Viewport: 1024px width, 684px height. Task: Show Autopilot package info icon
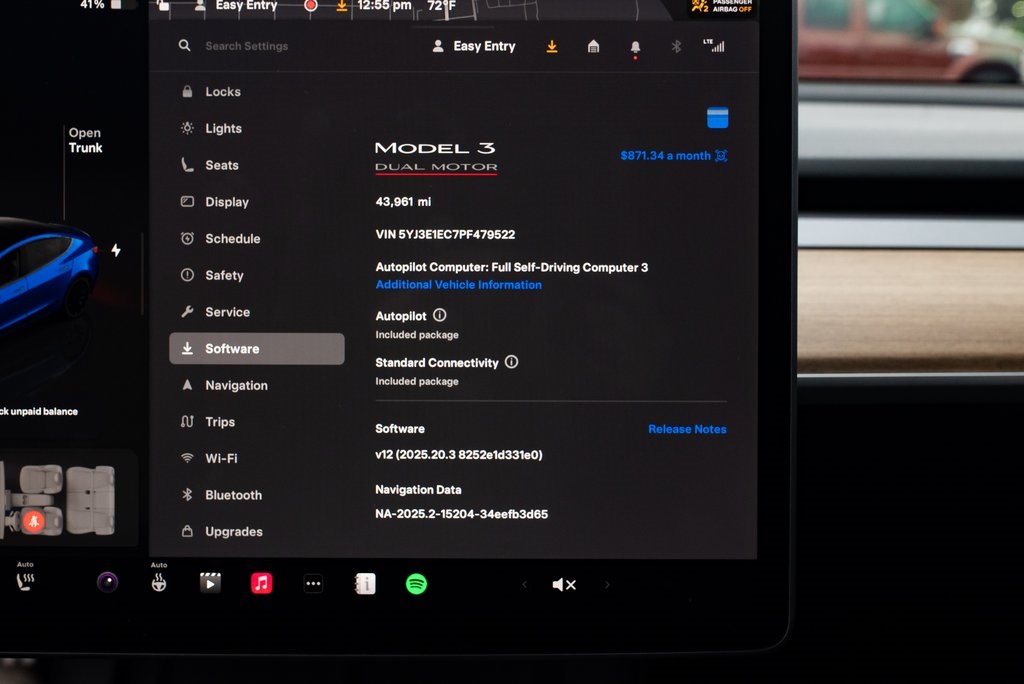pos(440,315)
